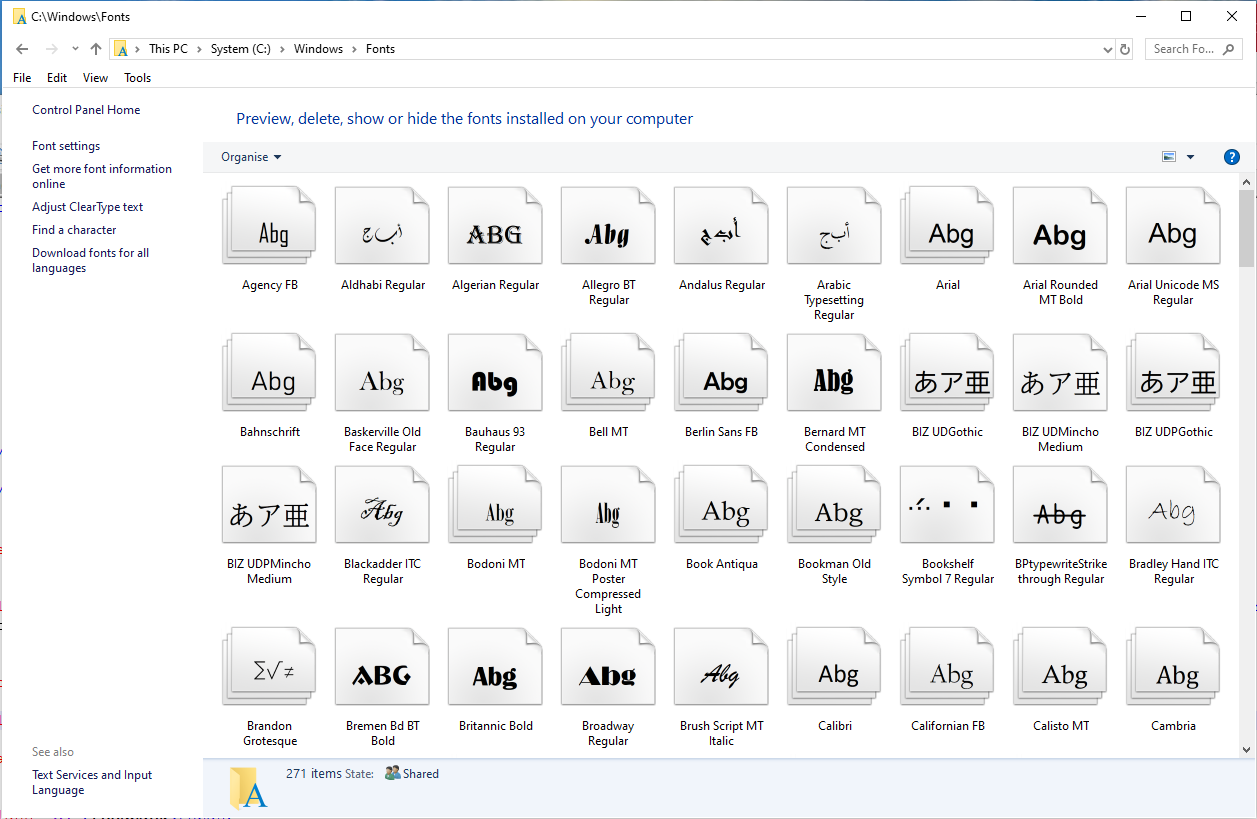Select the Bell MT font icon
This screenshot has width=1257, height=819.
(608, 374)
